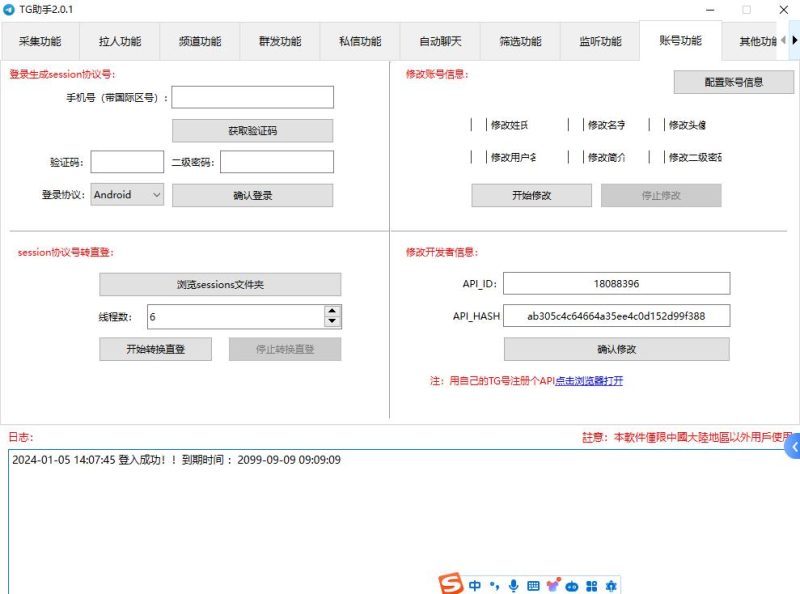Click the Sogou input method S logo
Screen dimensions: 800x594
(451, 585)
